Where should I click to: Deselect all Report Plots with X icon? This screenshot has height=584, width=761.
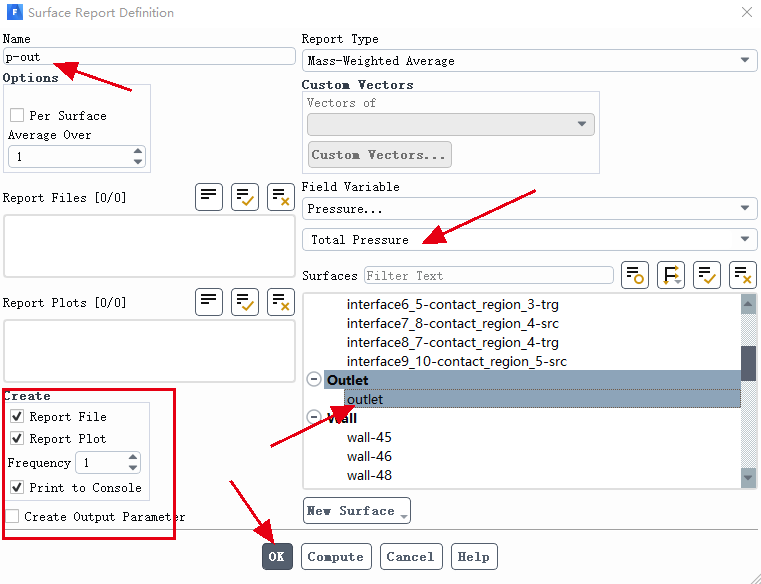(x=280, y=301)
